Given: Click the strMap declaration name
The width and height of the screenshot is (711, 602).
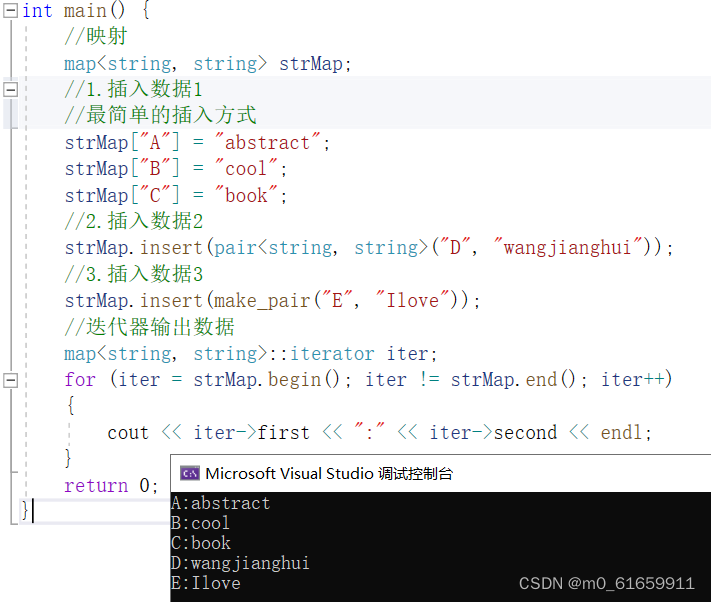Looking at the screenshot, I should (311, 63).
